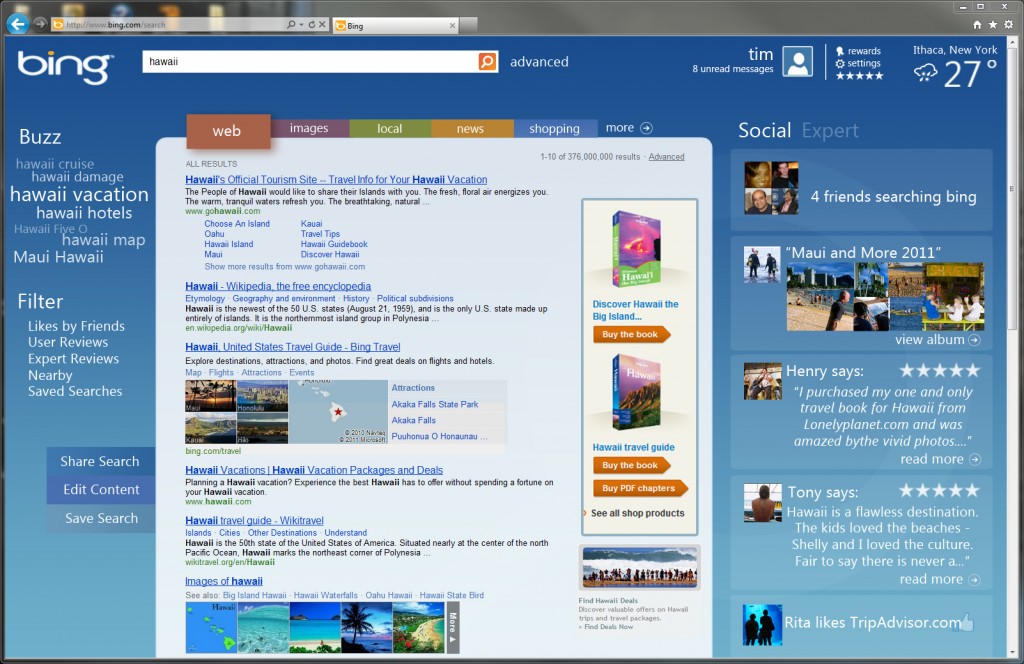
Task: Click Images of hawaii link
Action: 223,581
